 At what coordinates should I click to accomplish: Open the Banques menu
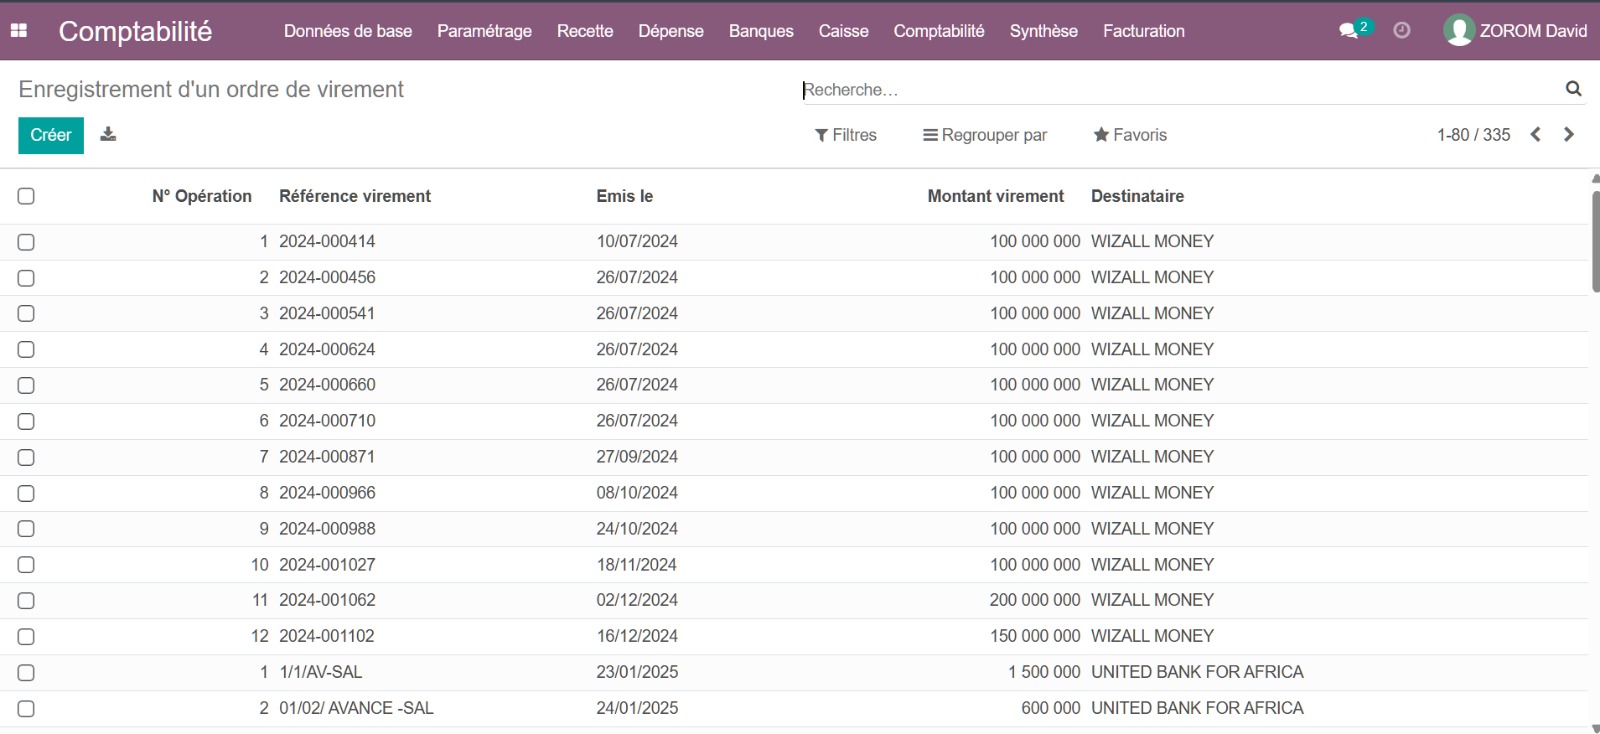tap(760, 31)
